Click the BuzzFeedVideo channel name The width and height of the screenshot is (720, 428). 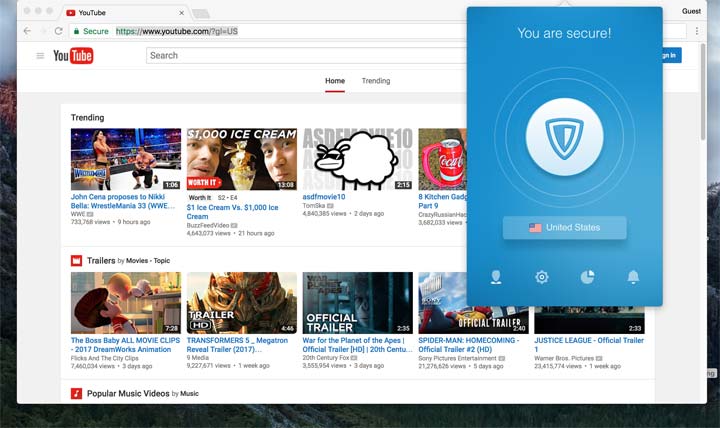coord(208,225)
